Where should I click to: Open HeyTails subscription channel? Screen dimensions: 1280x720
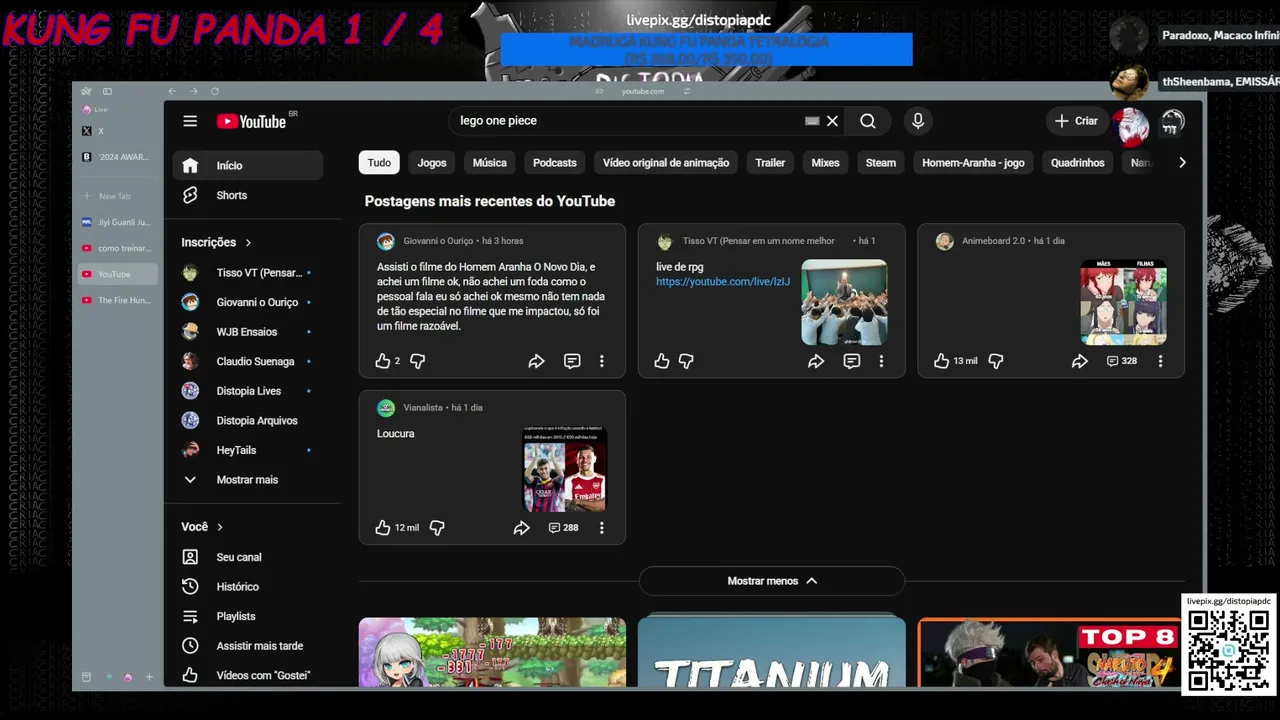click(248, 450)
